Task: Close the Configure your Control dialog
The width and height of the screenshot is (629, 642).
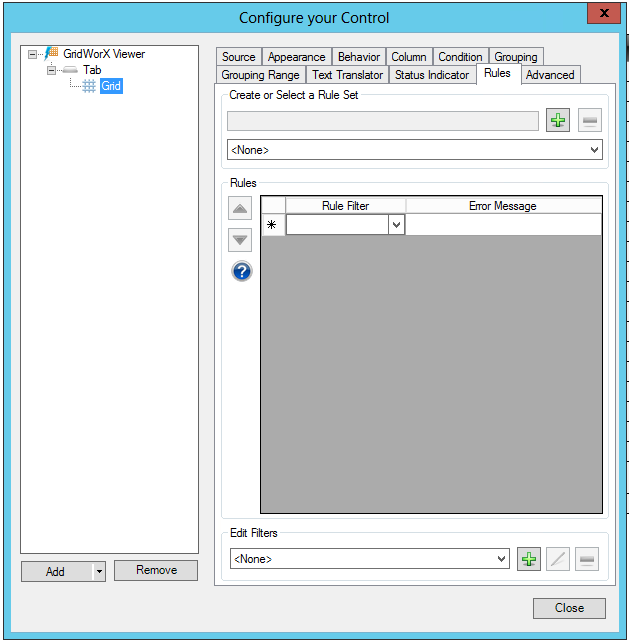Action: (604, 13)
